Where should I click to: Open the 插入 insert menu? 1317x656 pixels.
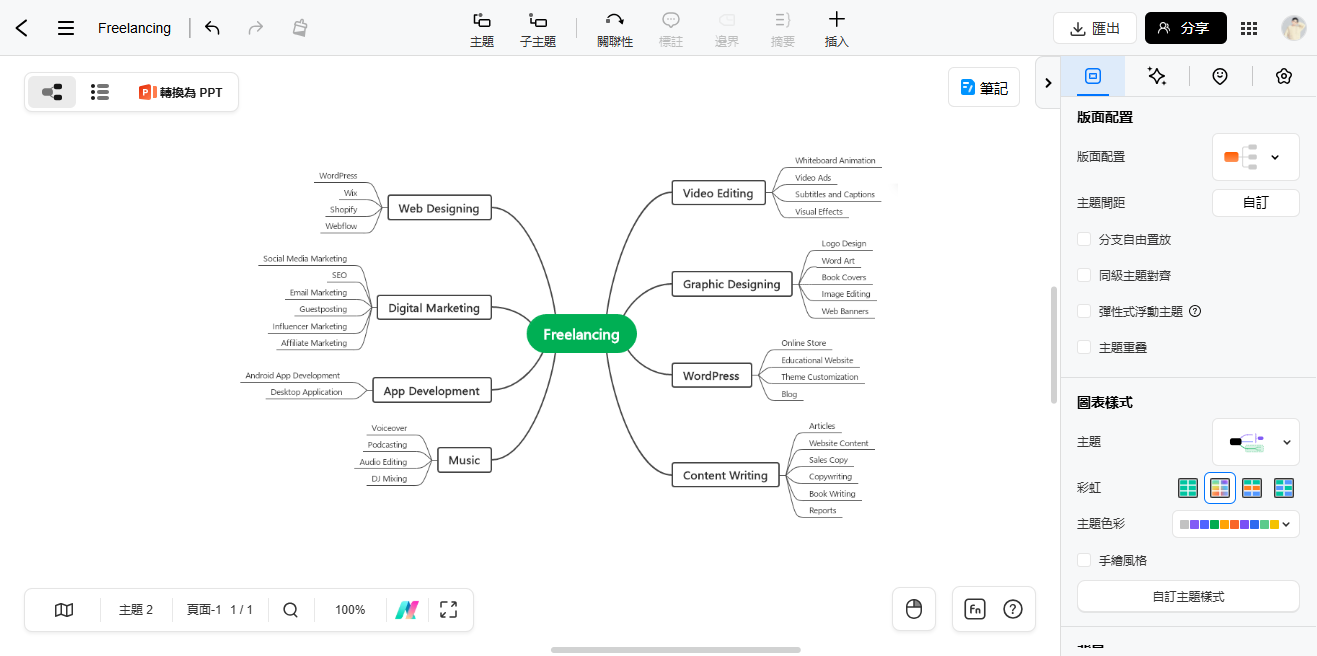(837, 30)
